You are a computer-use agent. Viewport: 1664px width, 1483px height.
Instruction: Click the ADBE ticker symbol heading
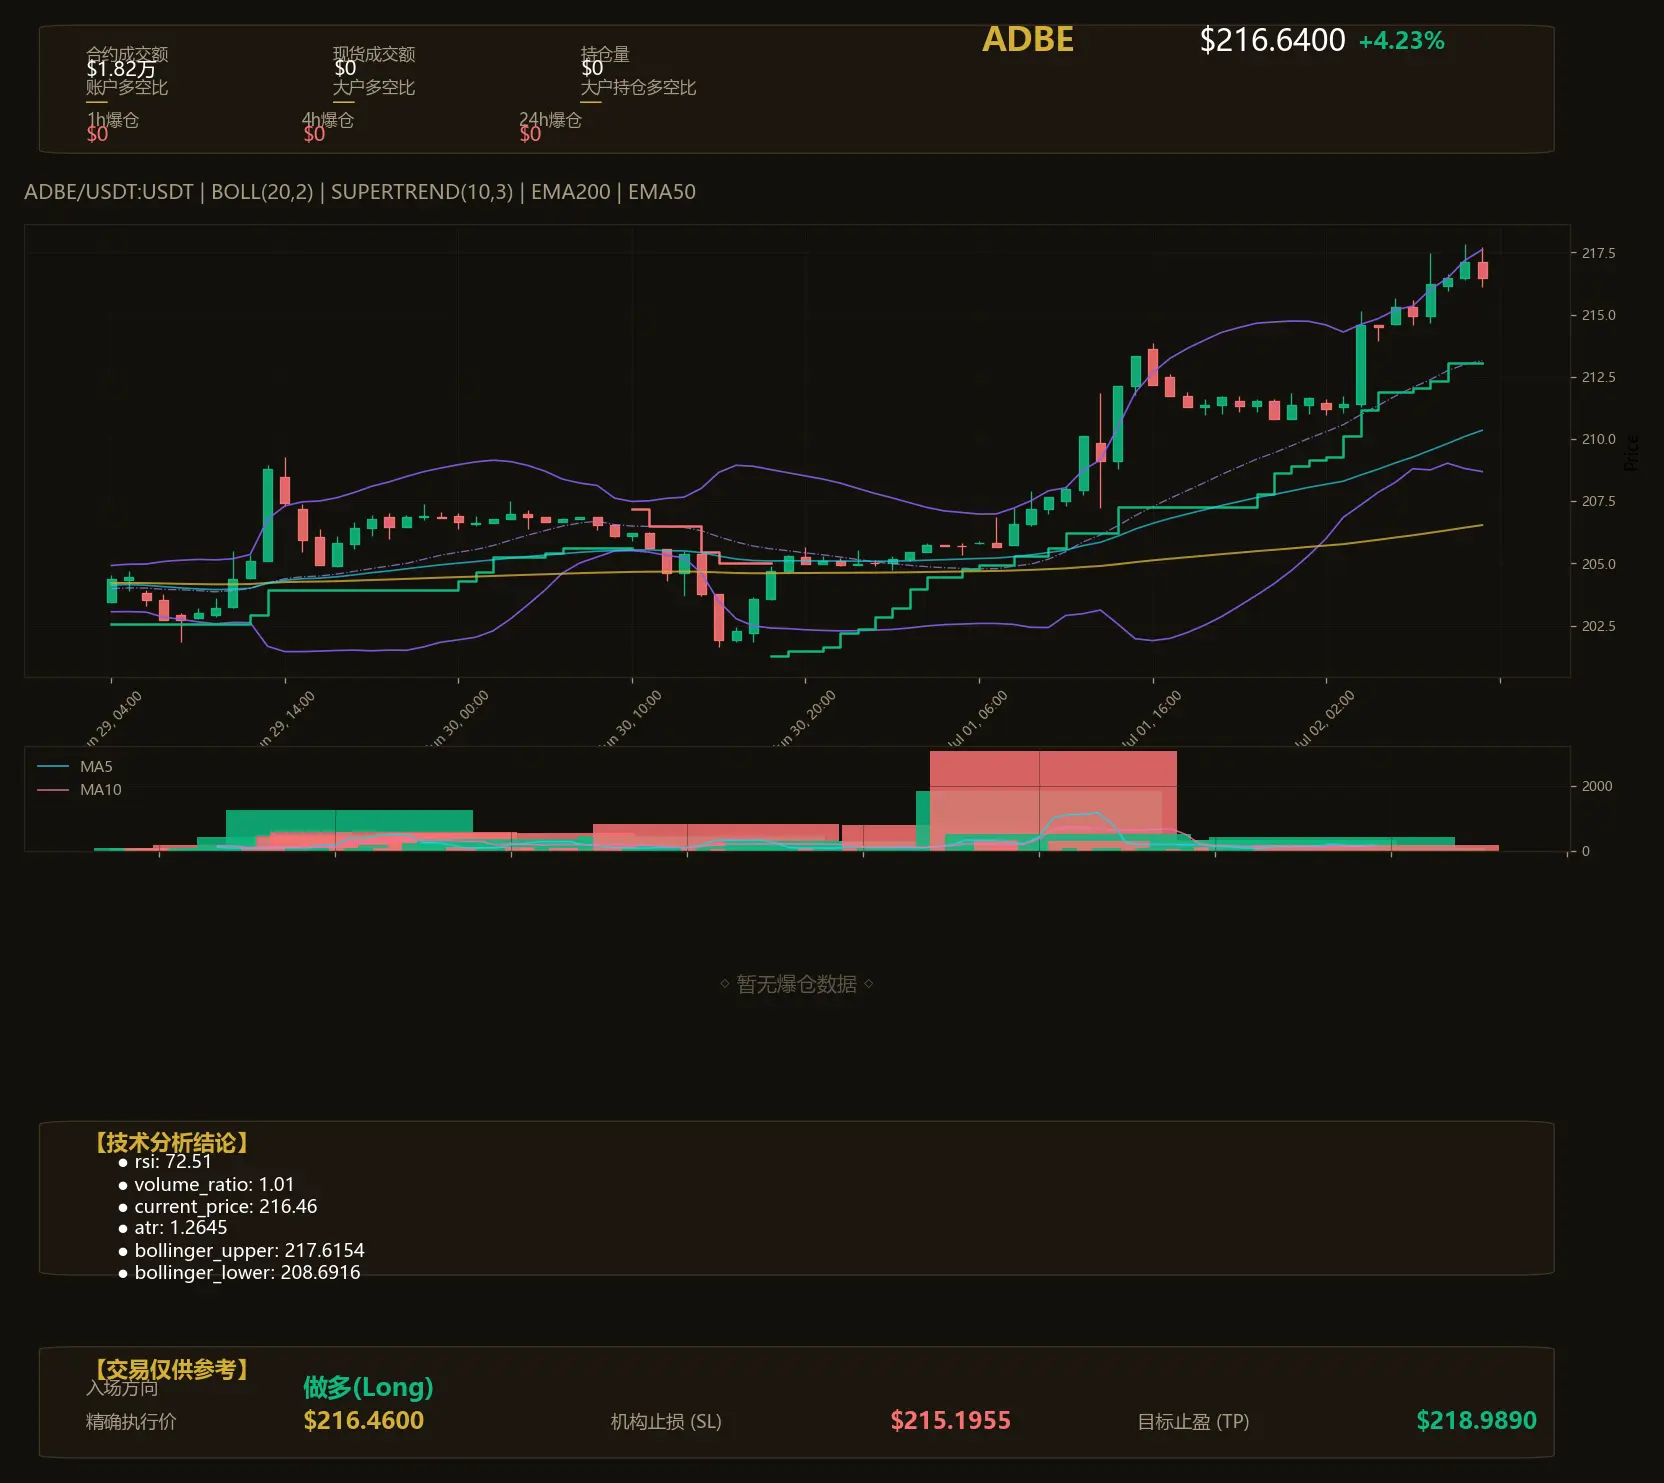pyautogui.click(x=1028, y=39)
